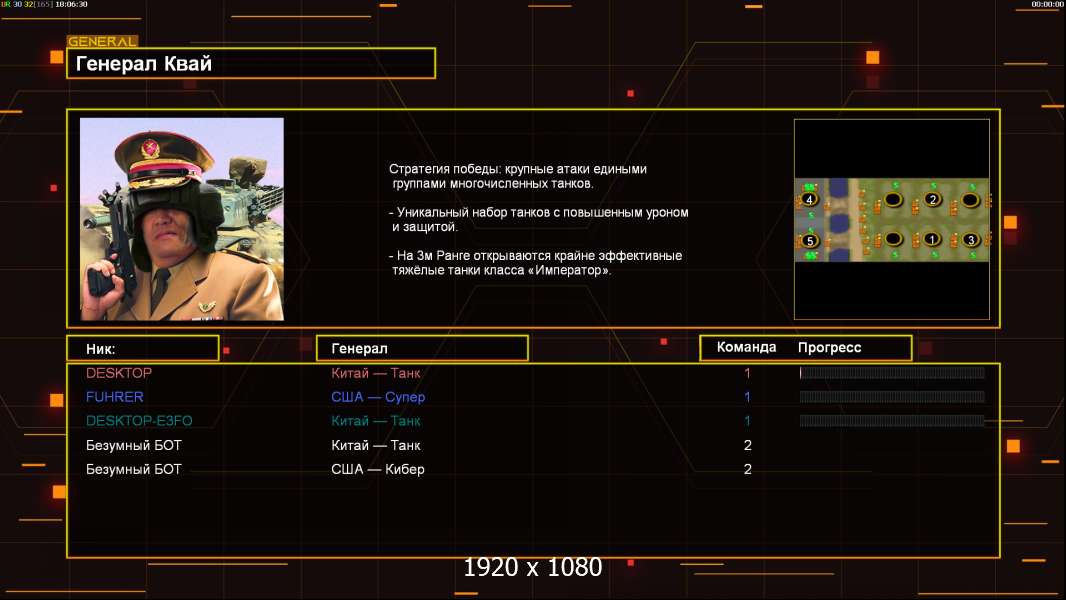Click the Команда column header
This screenshot has height=600, width=1066.
point(746,347)
